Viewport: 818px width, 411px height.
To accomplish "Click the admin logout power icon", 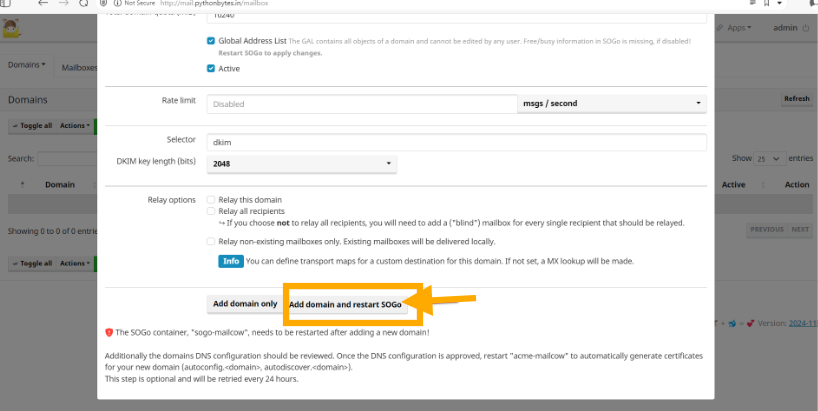I will tap(807, 28).
